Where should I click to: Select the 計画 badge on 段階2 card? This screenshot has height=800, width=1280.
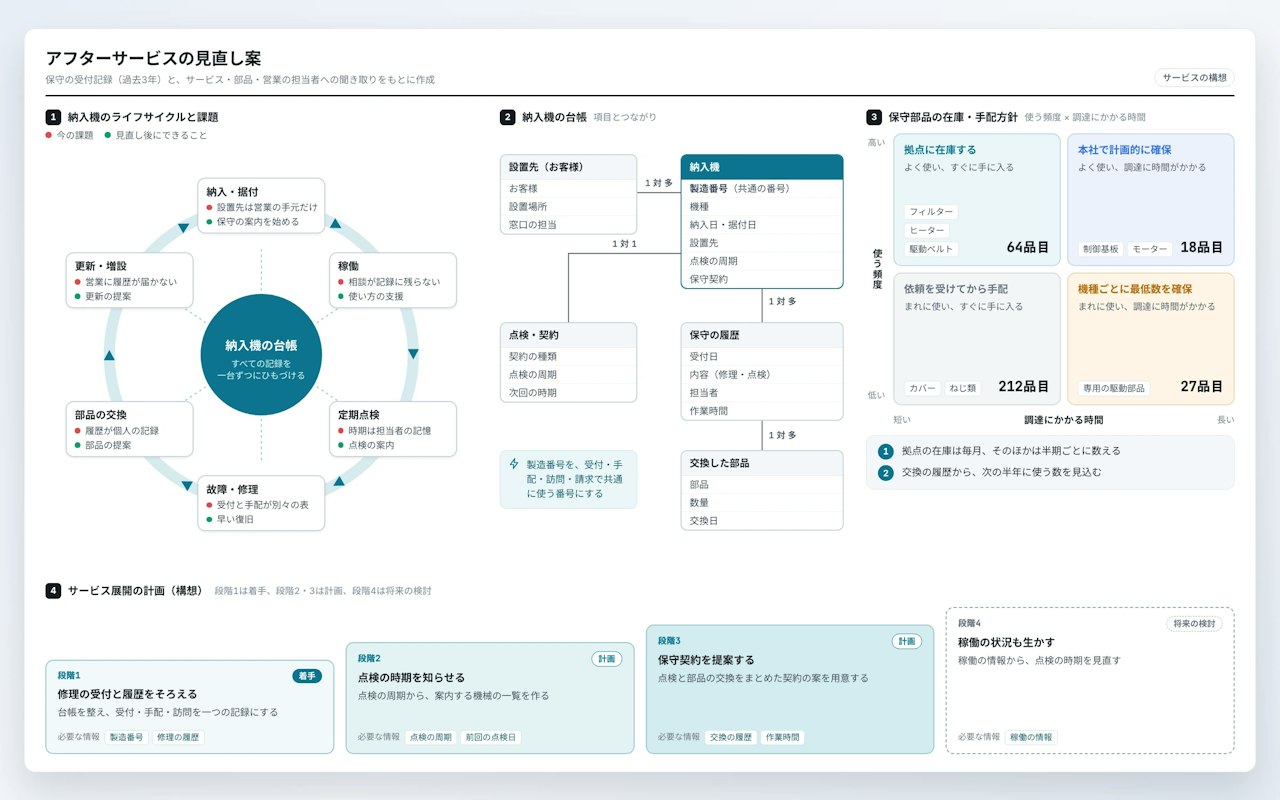click(607, 659)
